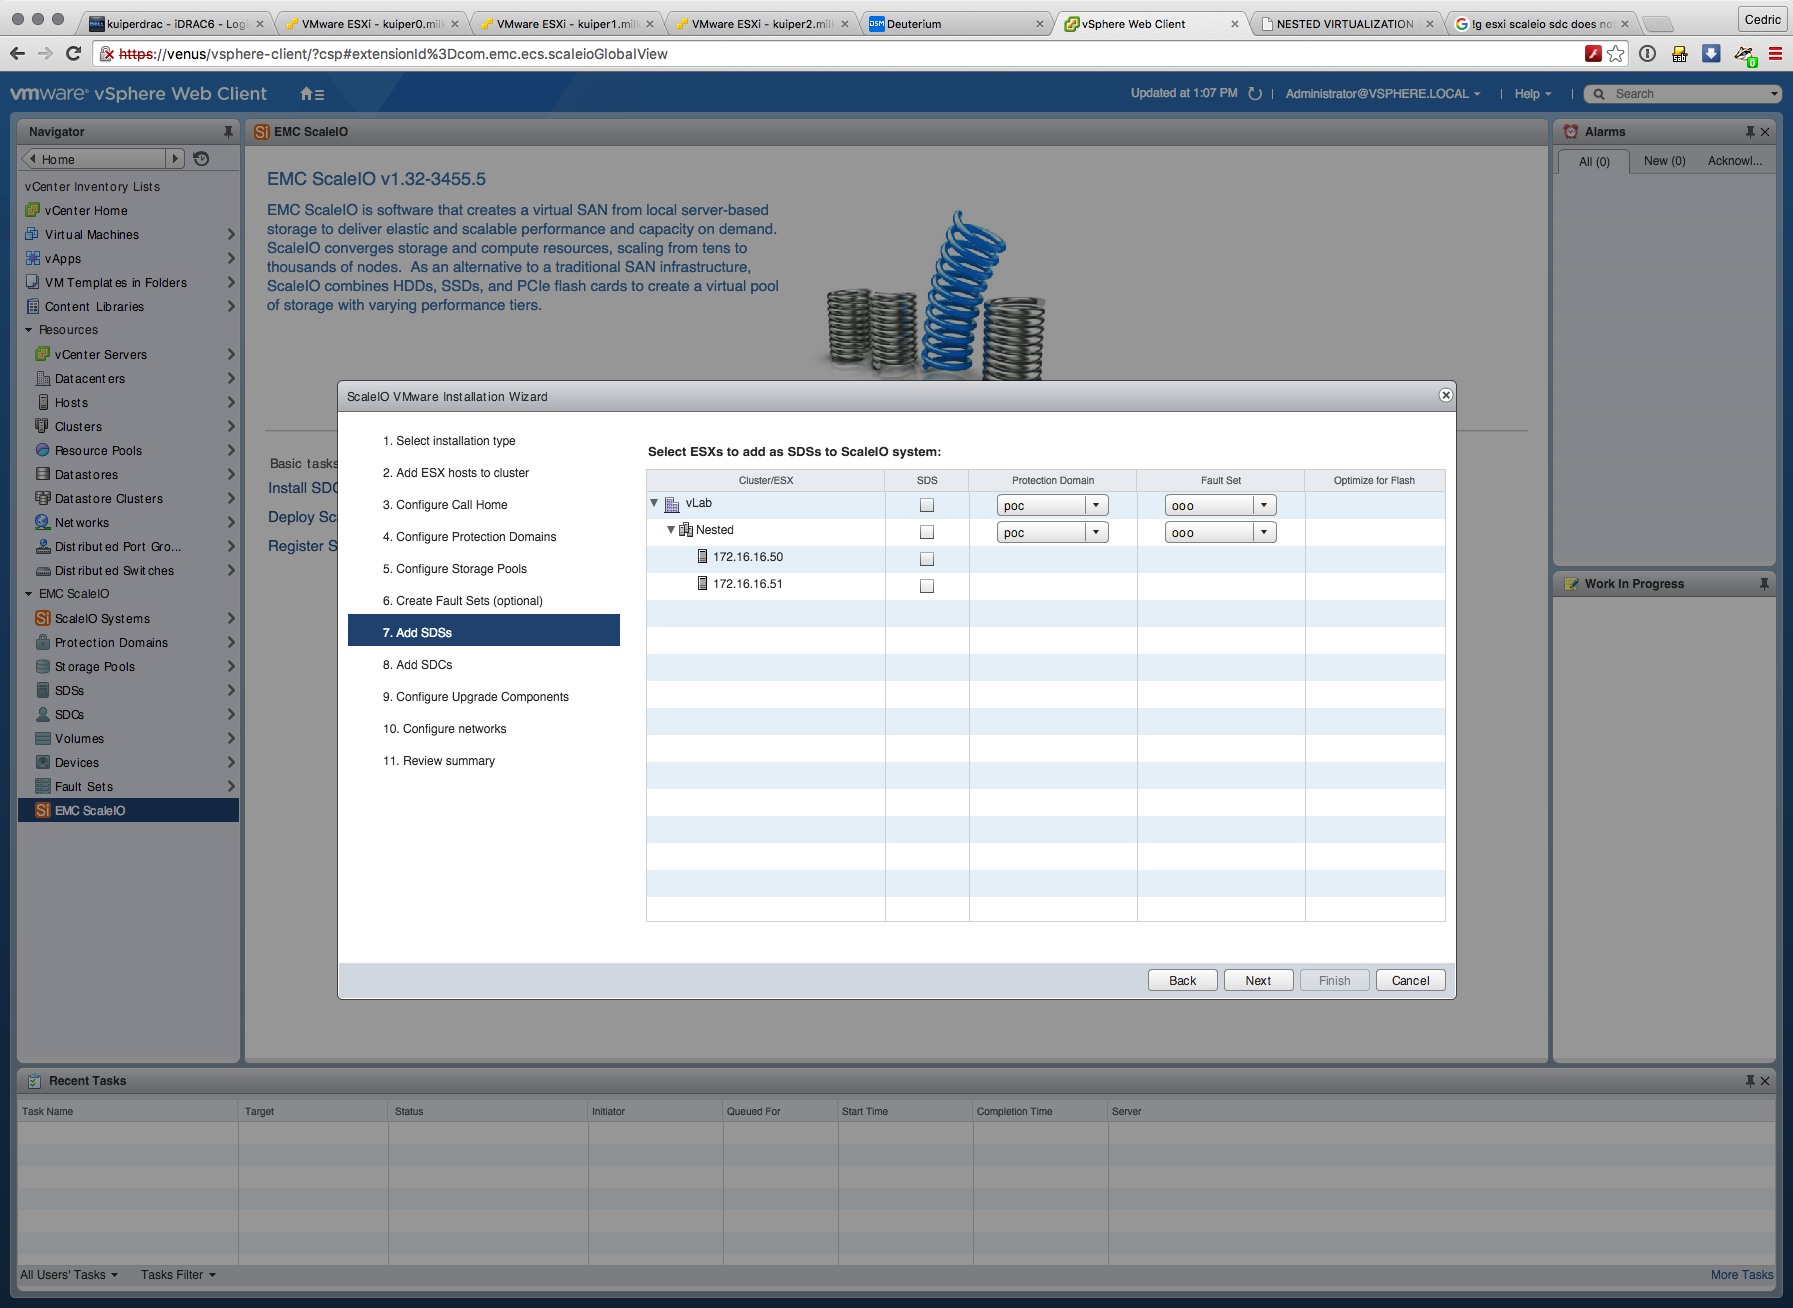1793x1308 pixels.
Task: Collapse the Nested cluster tree node
Action: click(x=671, y=530)
